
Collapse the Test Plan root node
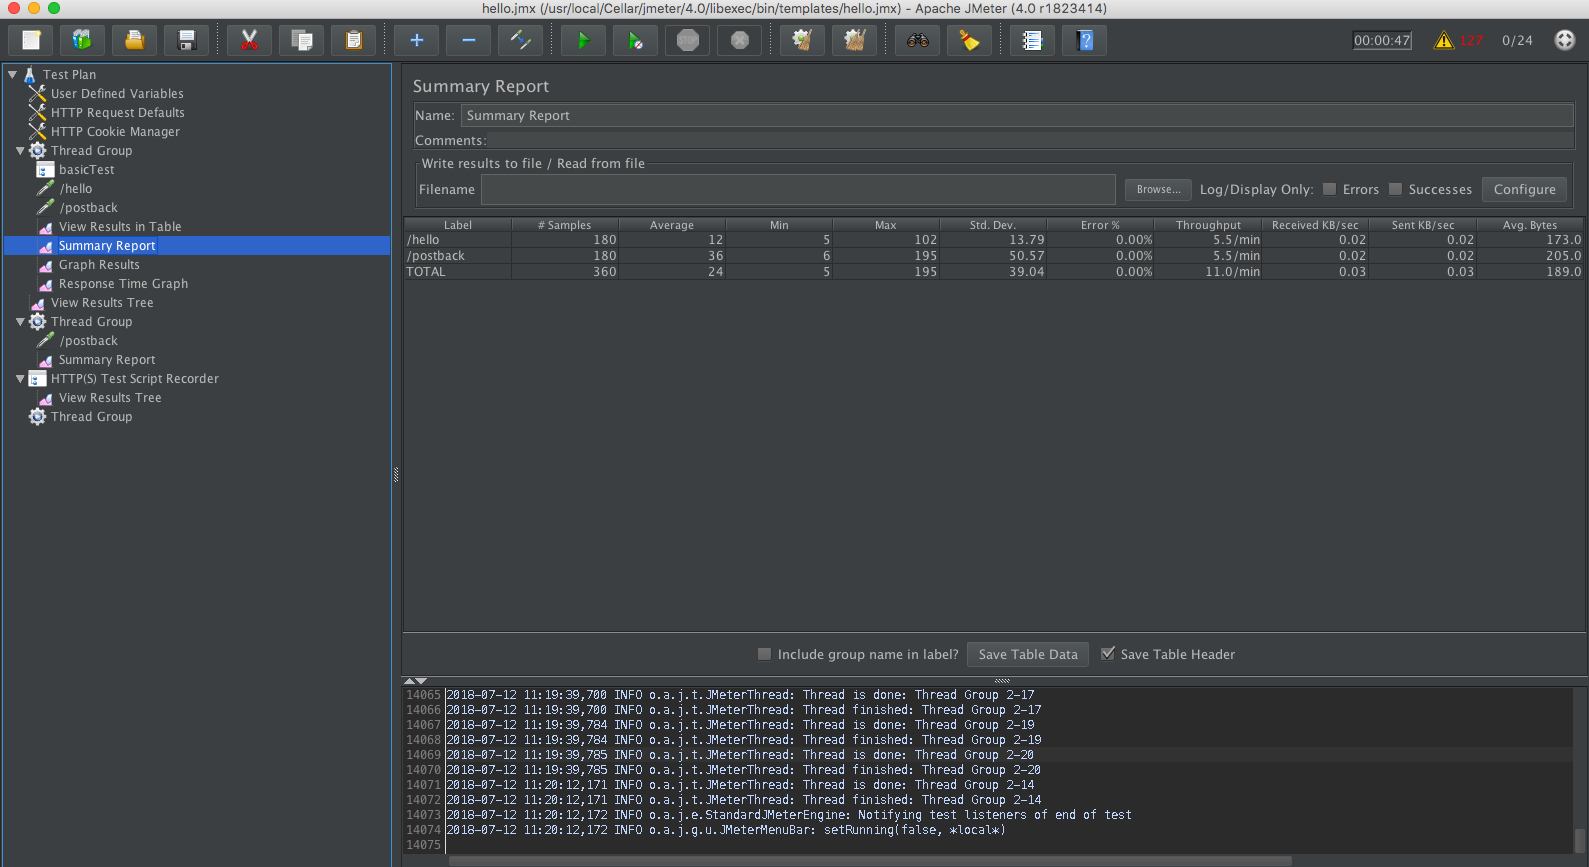point(12,74)
